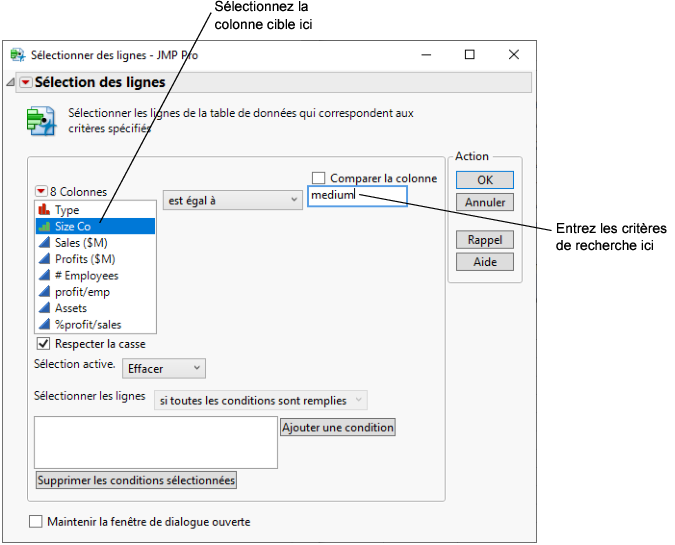
Task: Enable the Comparer la colonne checkbox
Action: 319,178
